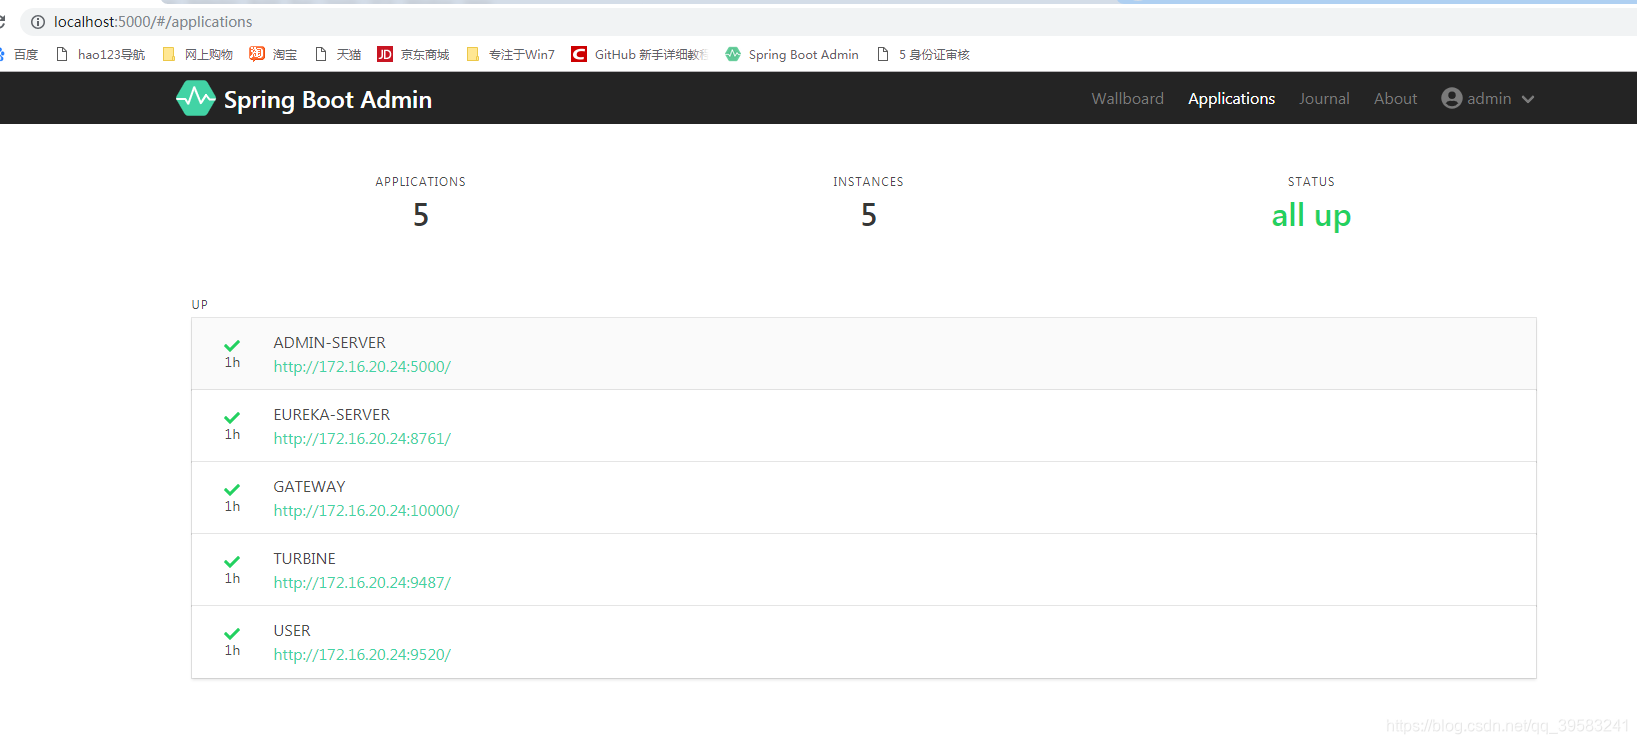Open the 天猫 bookmark
The image size is (1637, 744).
(337, 54)
